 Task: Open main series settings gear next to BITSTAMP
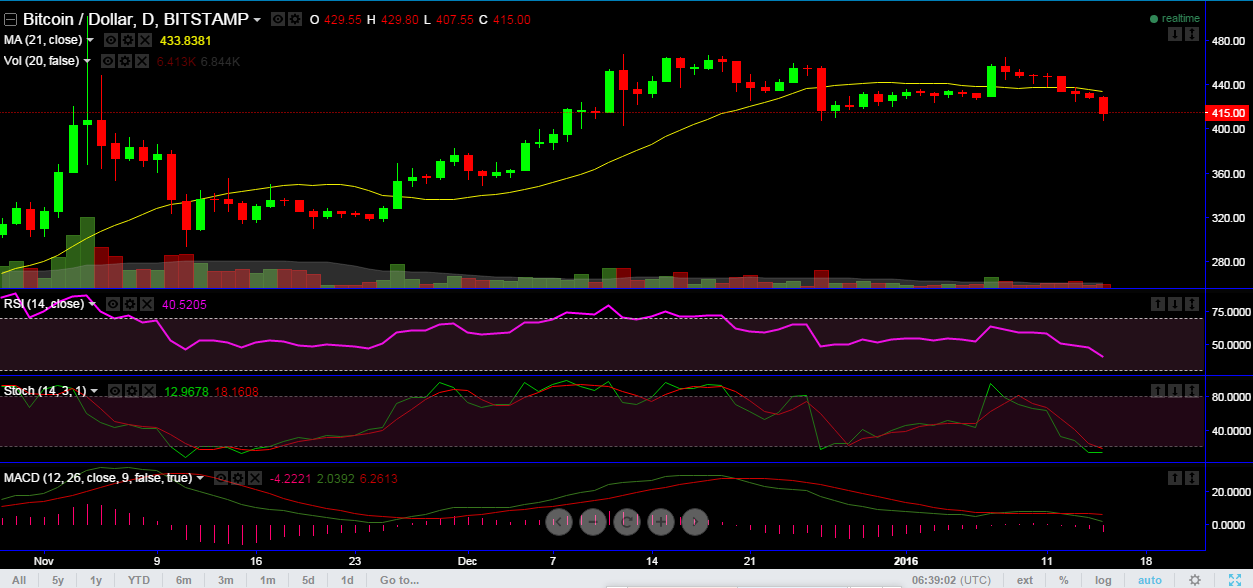tap(293, 20)
